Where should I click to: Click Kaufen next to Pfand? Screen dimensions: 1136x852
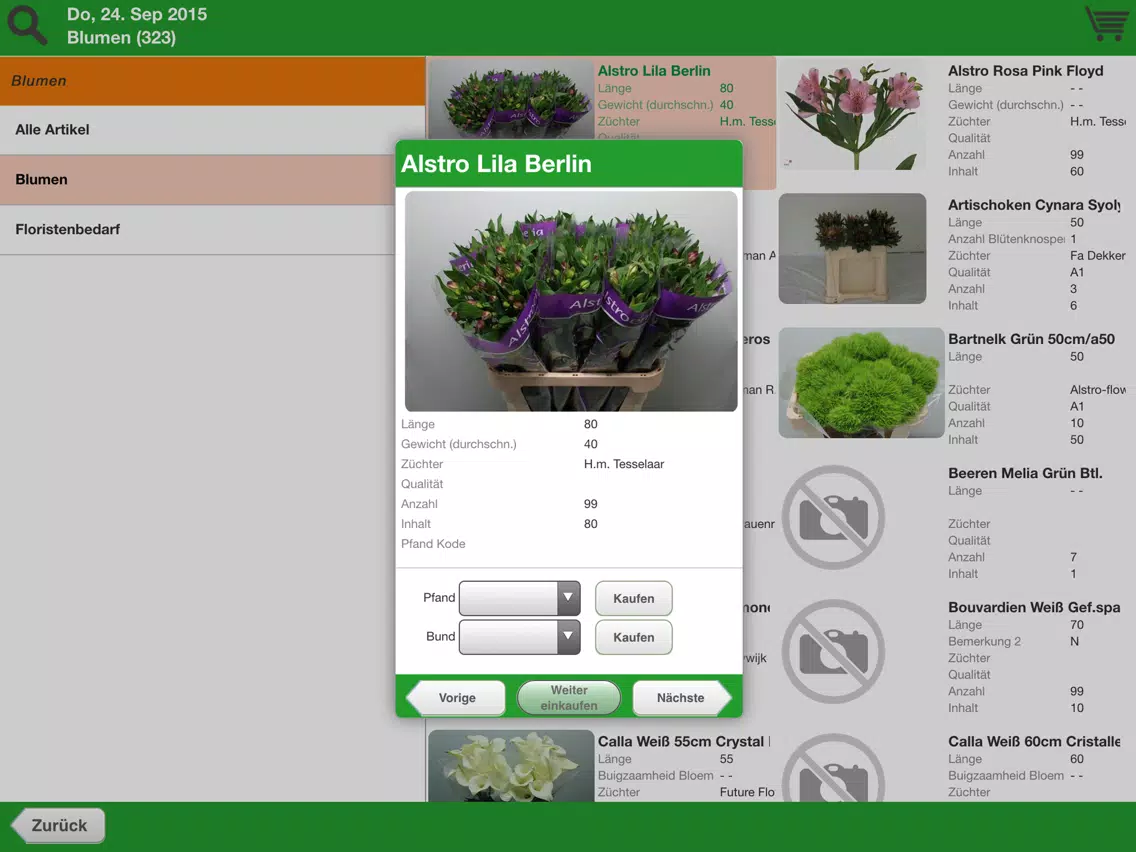(x=634, y=598)
